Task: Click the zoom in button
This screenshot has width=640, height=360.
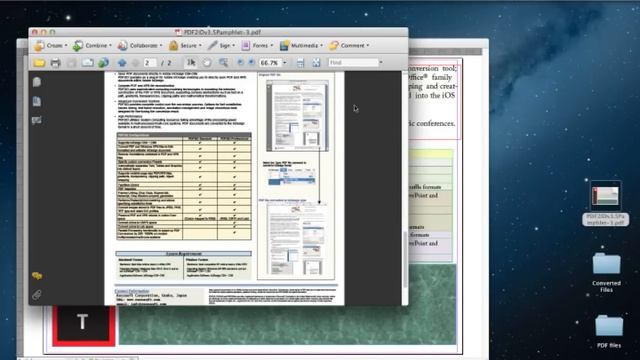Action: 251,62
